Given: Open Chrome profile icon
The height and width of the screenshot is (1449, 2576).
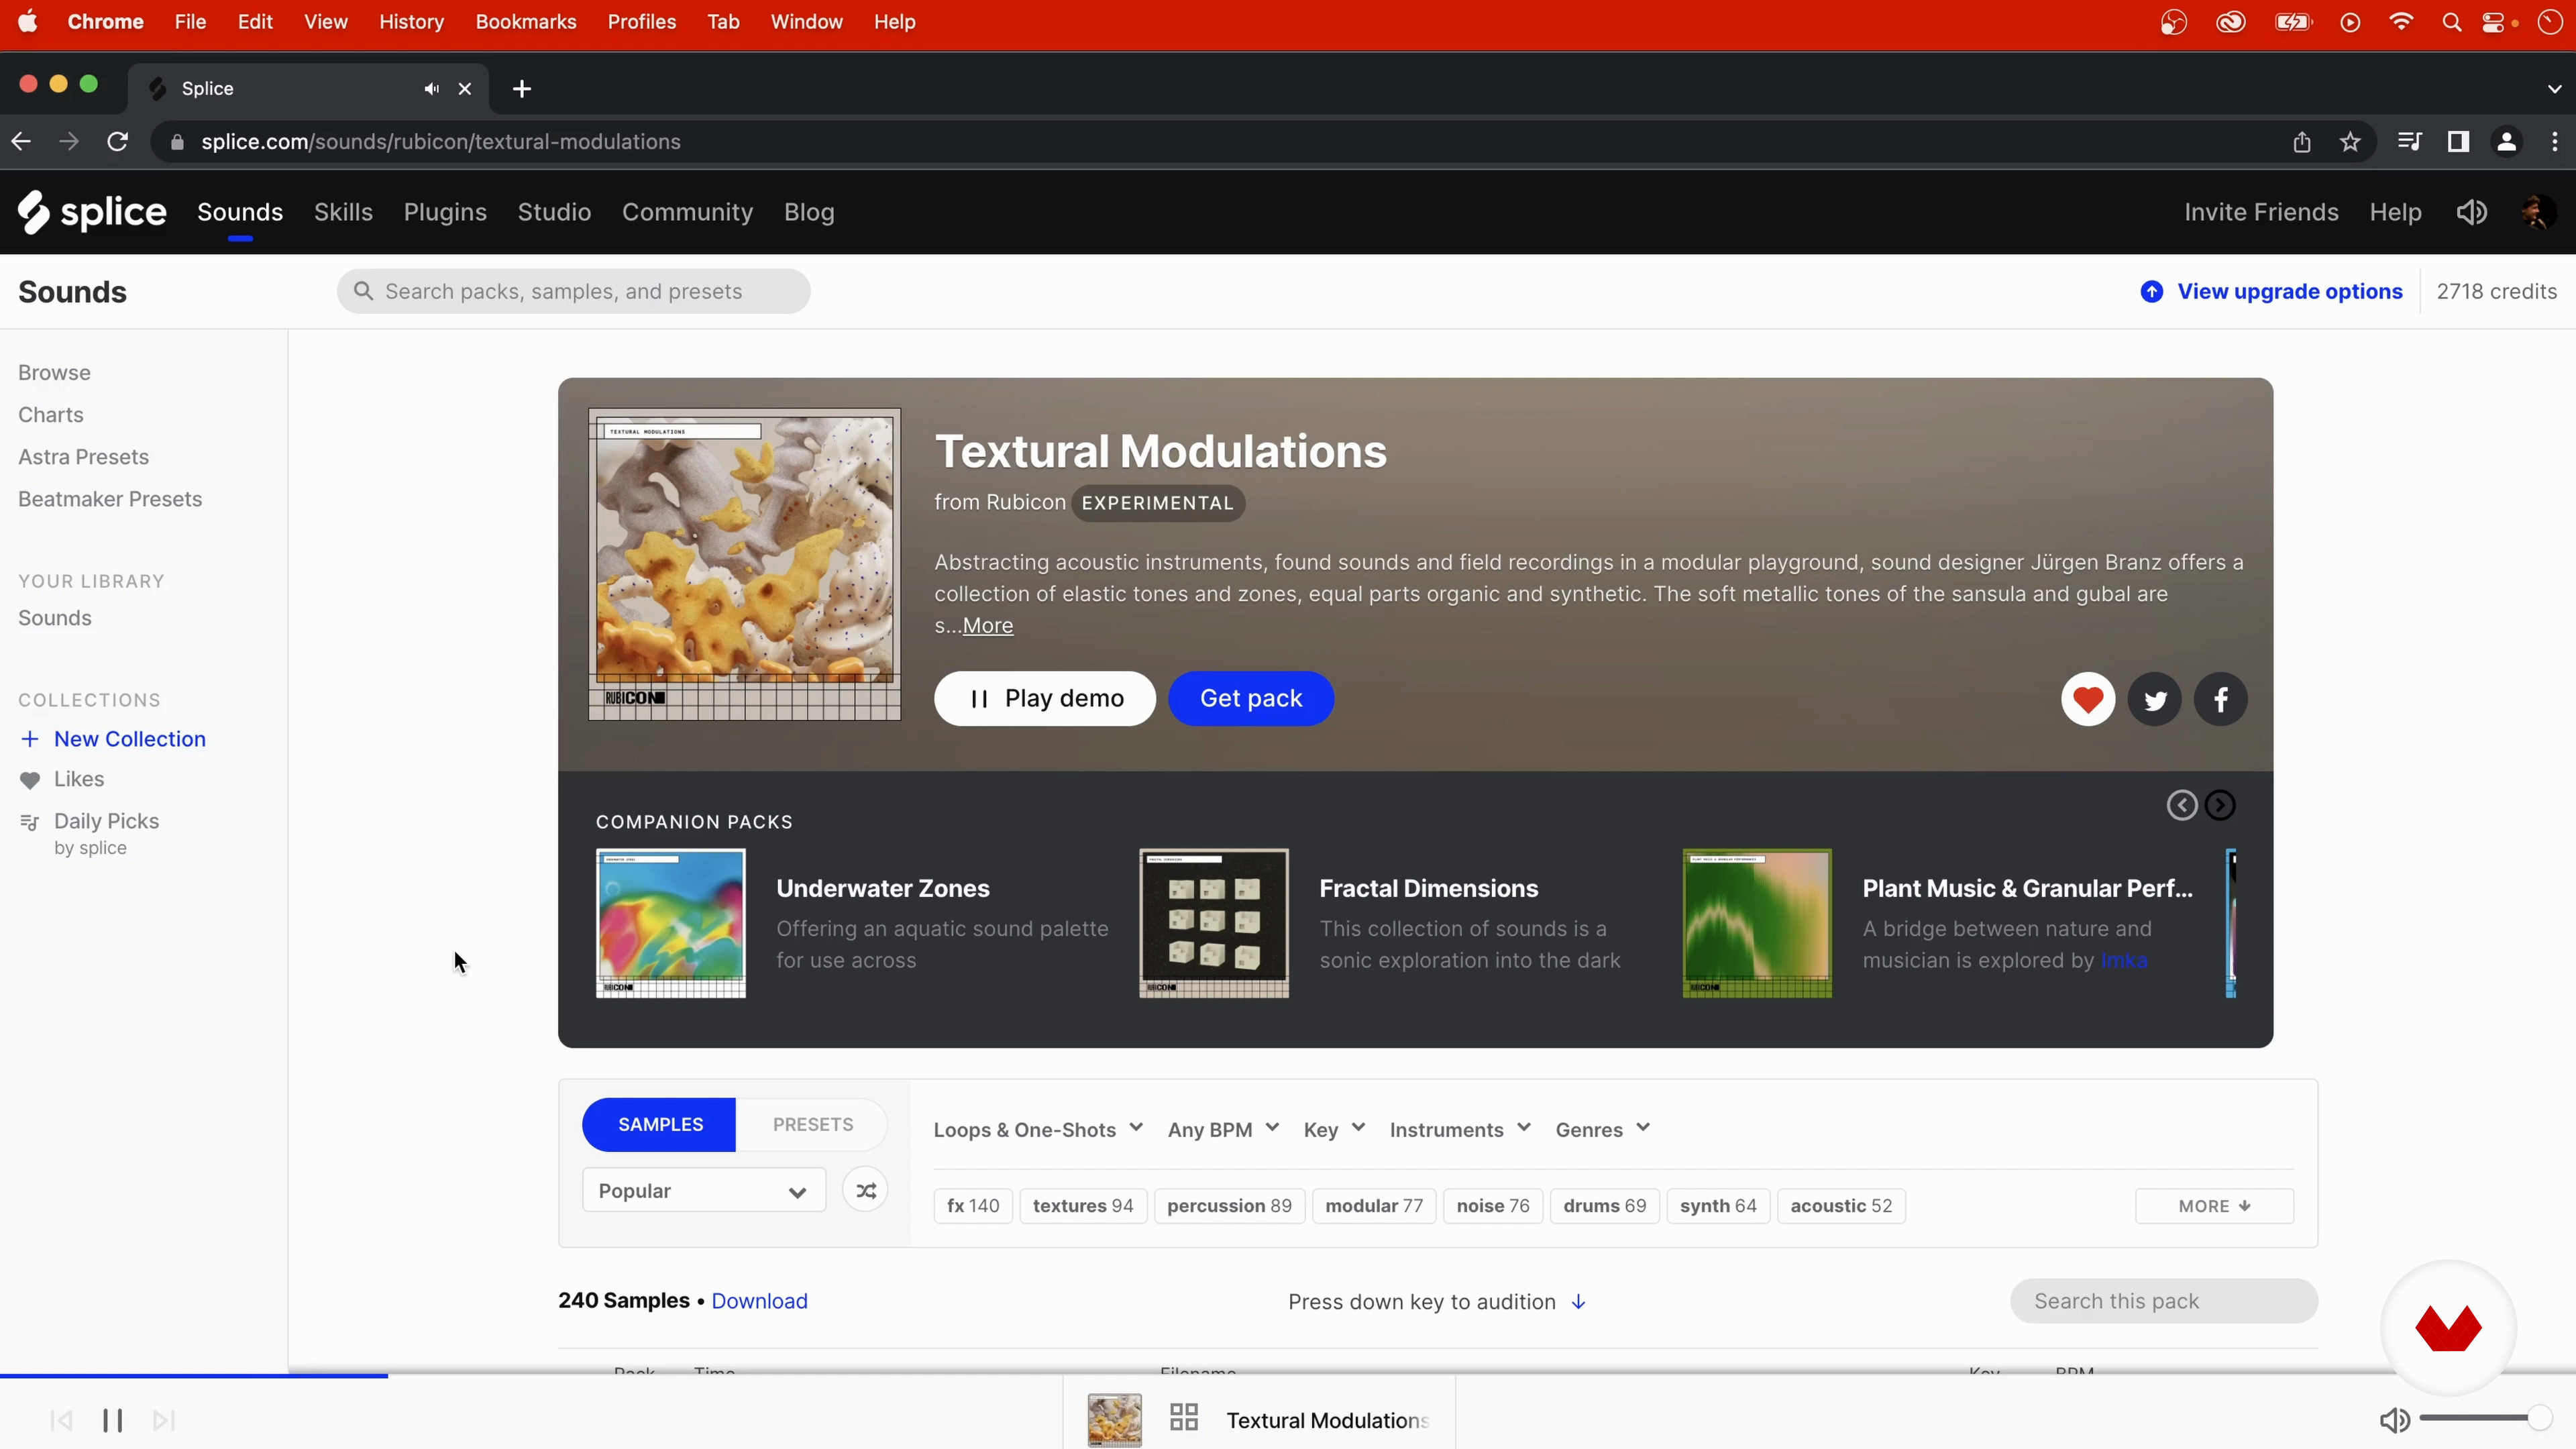Looking at the screenshot, I should pos(2507,142).
